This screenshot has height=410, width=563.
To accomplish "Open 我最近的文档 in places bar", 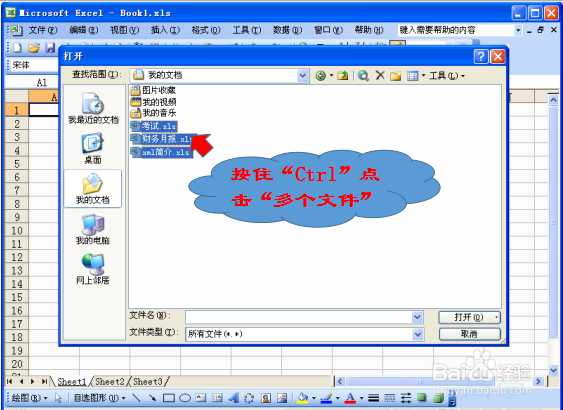I will coord(93,108).
